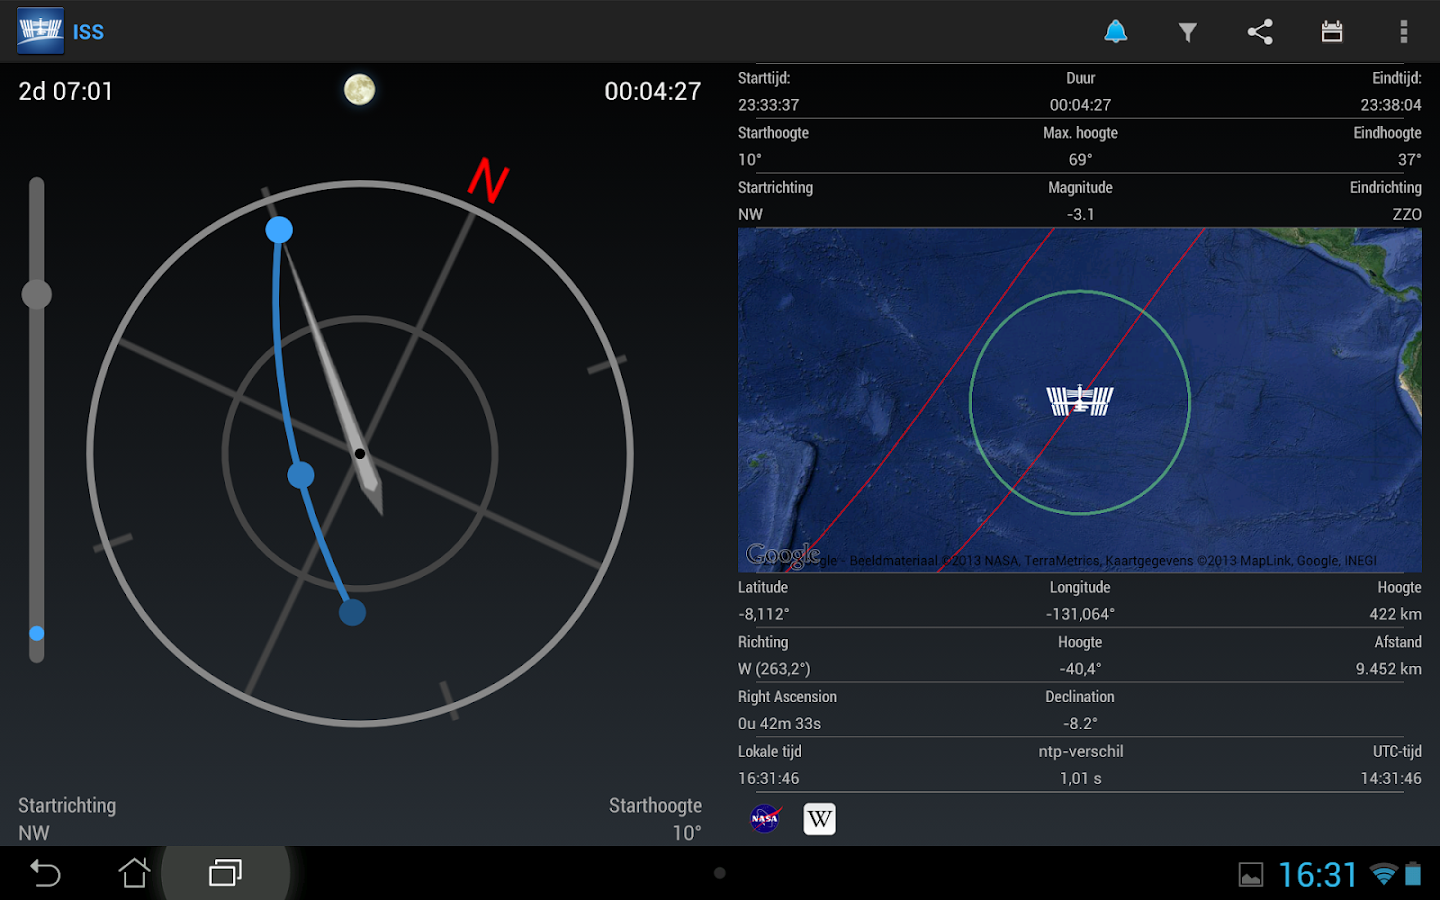
Task: Open the NASA link
Action: coord(764,818)
